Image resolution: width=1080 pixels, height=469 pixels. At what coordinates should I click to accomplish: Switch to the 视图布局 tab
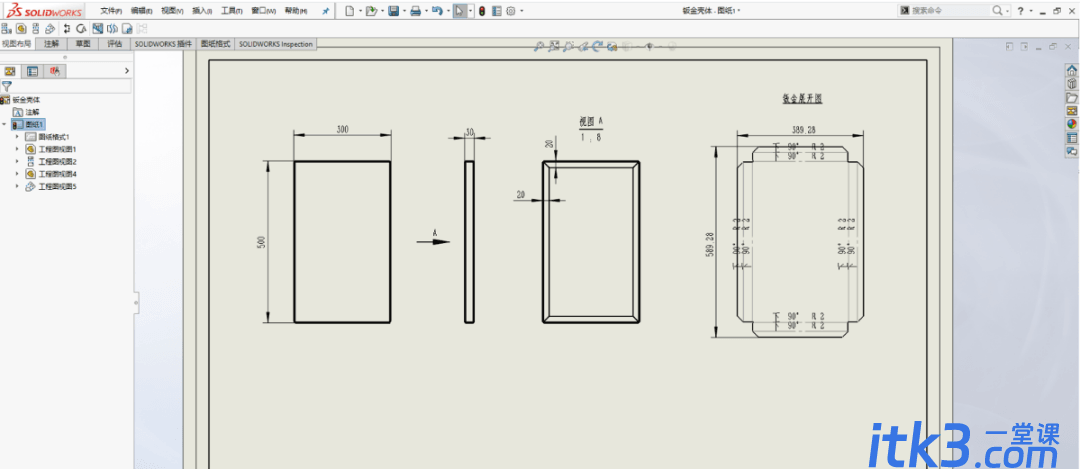(17, 43)
